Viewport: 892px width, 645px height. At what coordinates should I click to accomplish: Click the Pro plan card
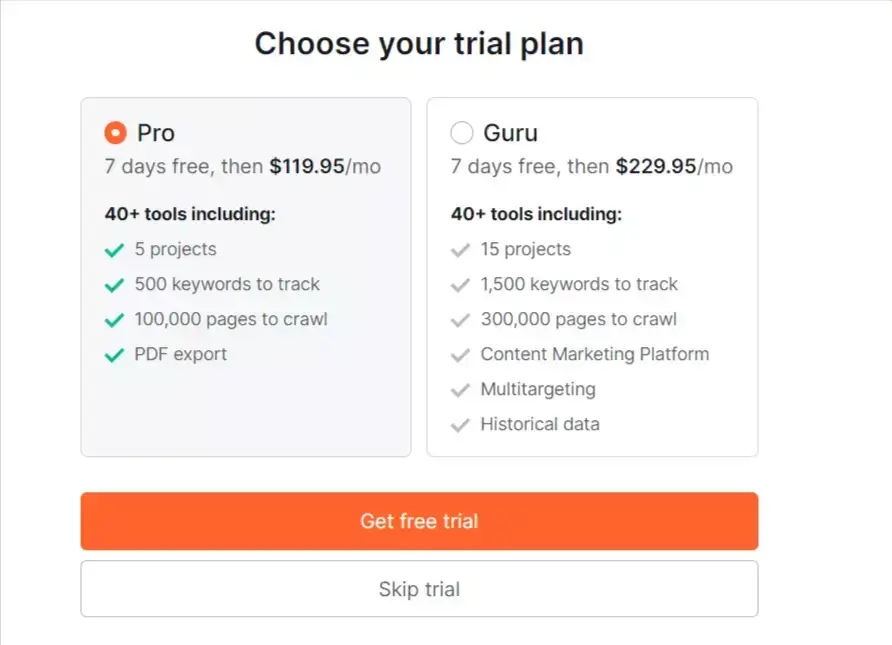coord(246,275)
